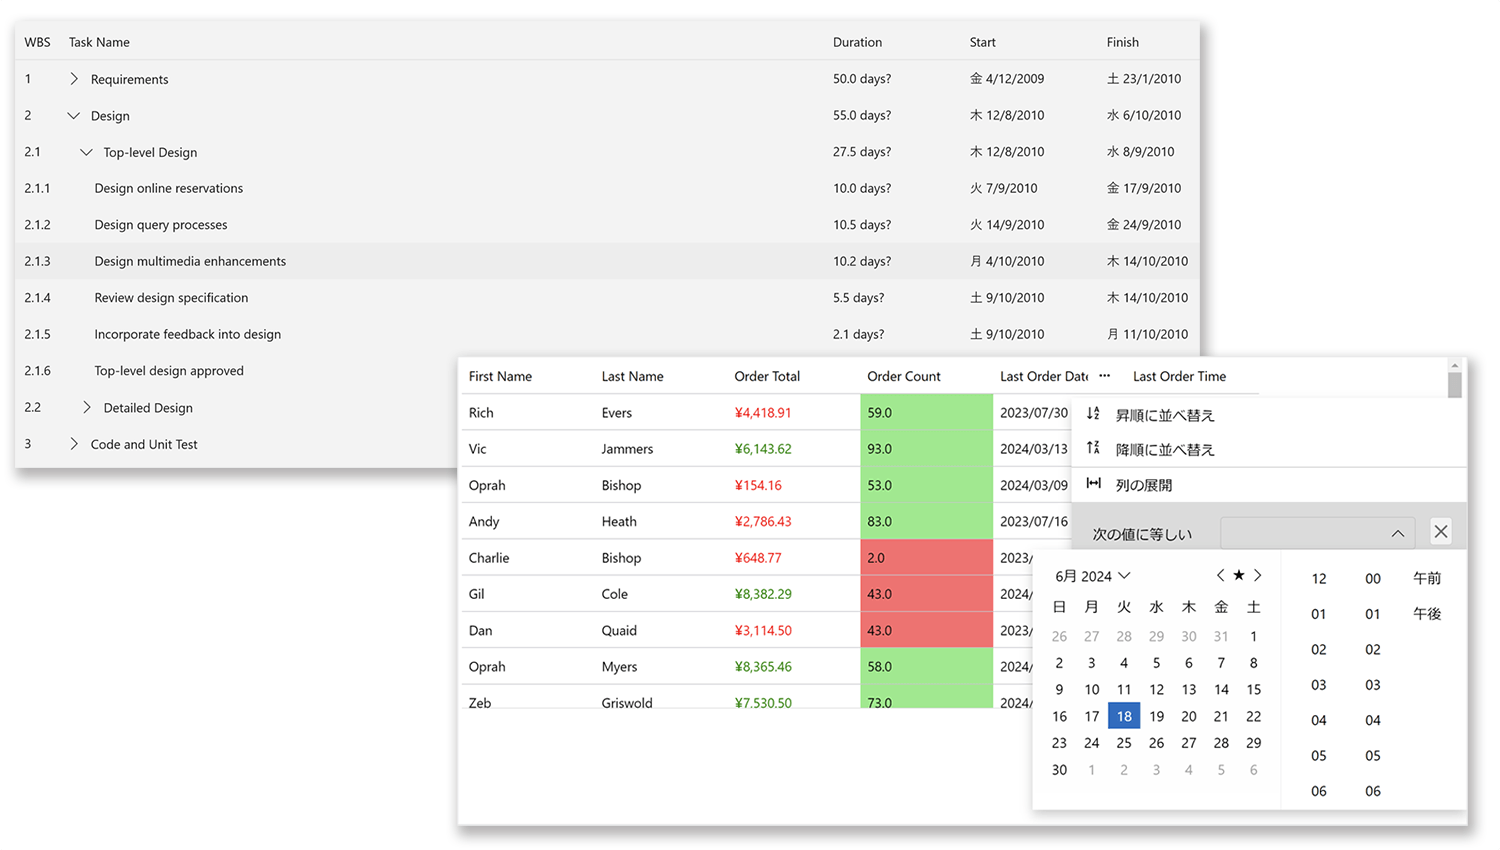Click the sort ascending icon in the menu

pos(1093,414)
